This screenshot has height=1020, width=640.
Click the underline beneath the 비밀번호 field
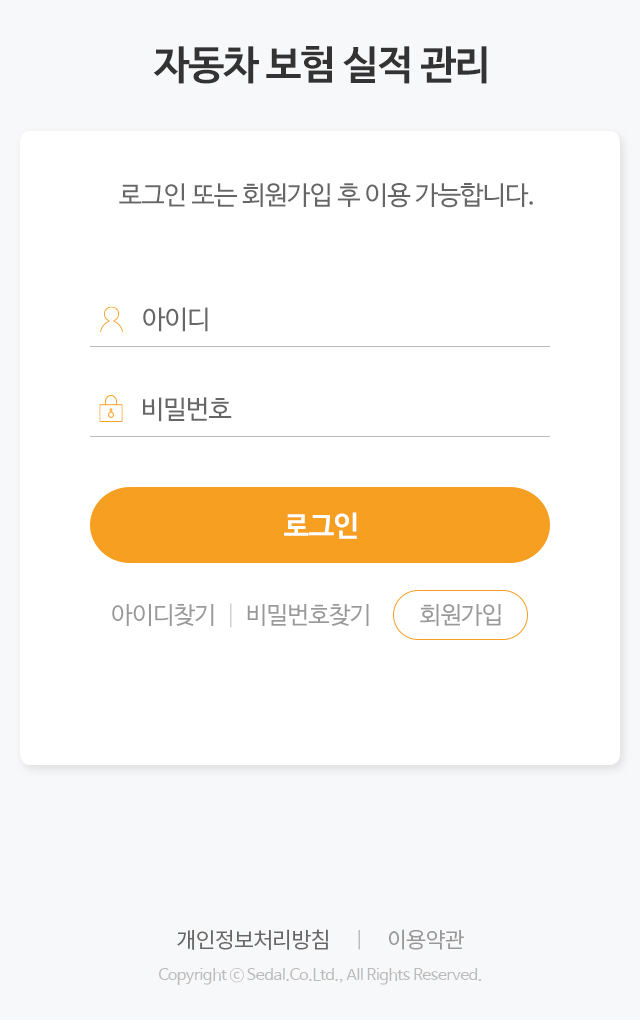click(x=320, y=436)
